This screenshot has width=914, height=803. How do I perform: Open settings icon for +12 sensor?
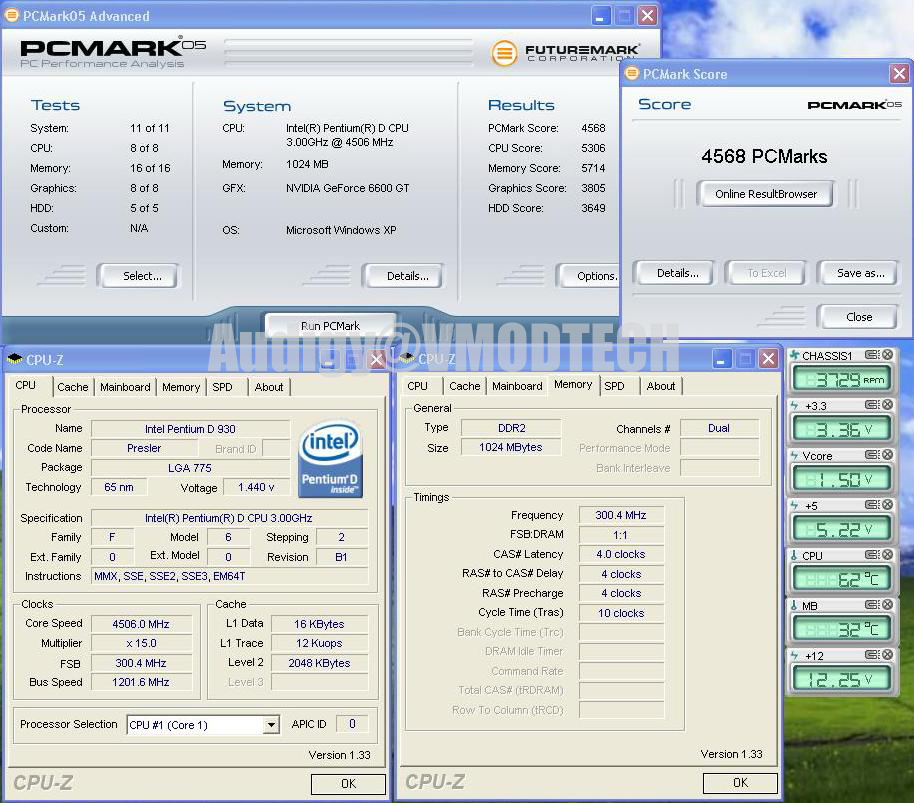872,656
